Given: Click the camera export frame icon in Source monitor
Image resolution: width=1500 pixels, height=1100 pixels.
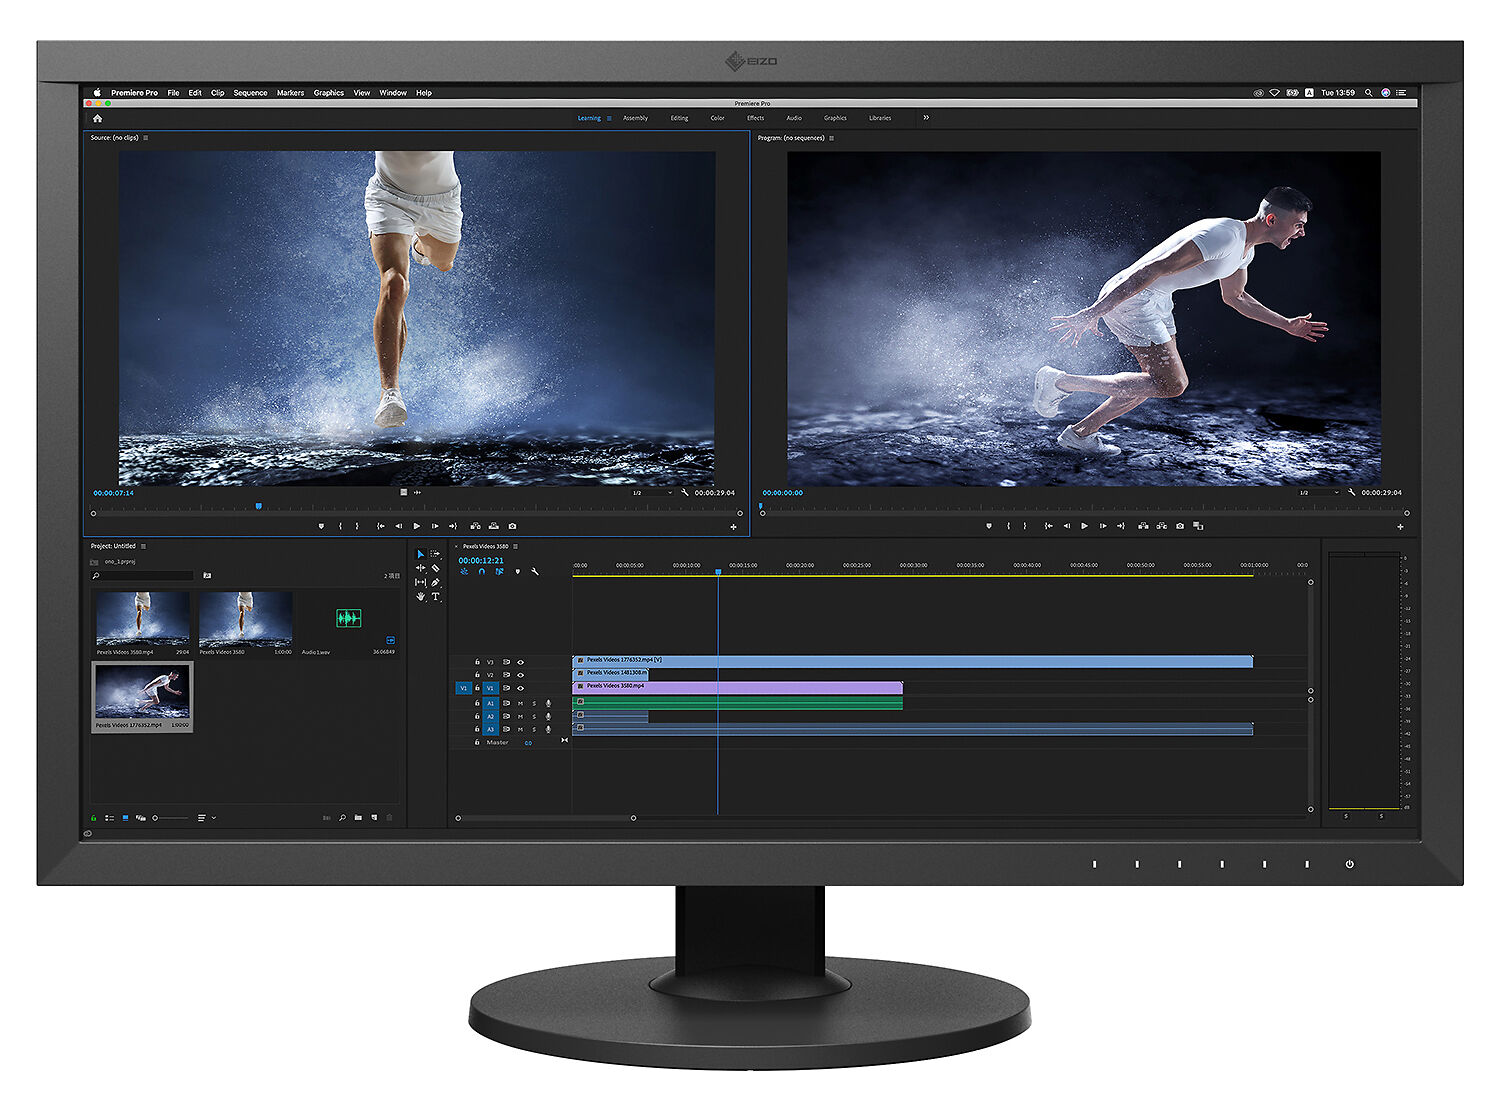Looking at the screenshot, I should click(511, 524).
